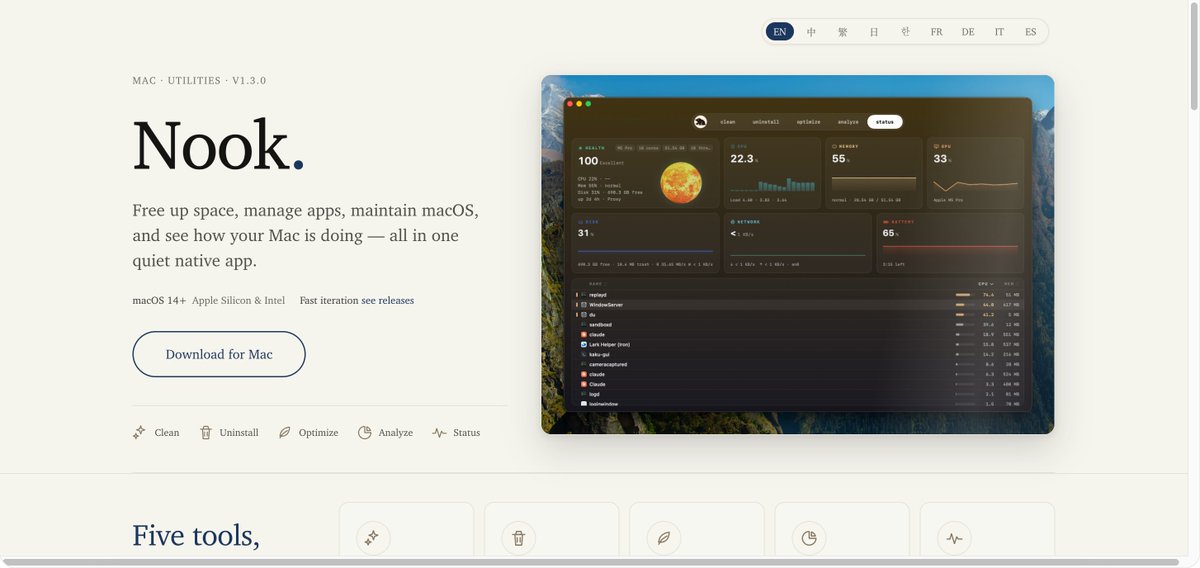
Task: Switch language to 中 (Simplified Chinese)
Action: (811, 32)
